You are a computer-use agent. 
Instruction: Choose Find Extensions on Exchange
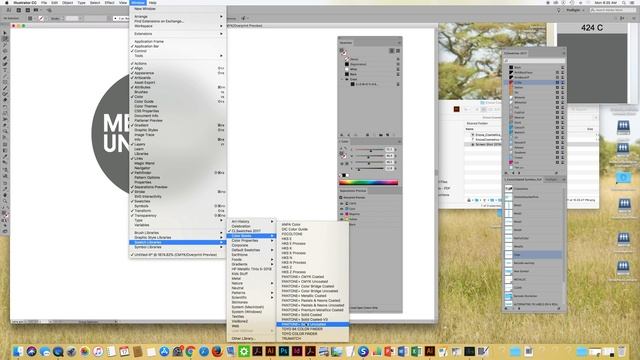click(x=178, y=21)
